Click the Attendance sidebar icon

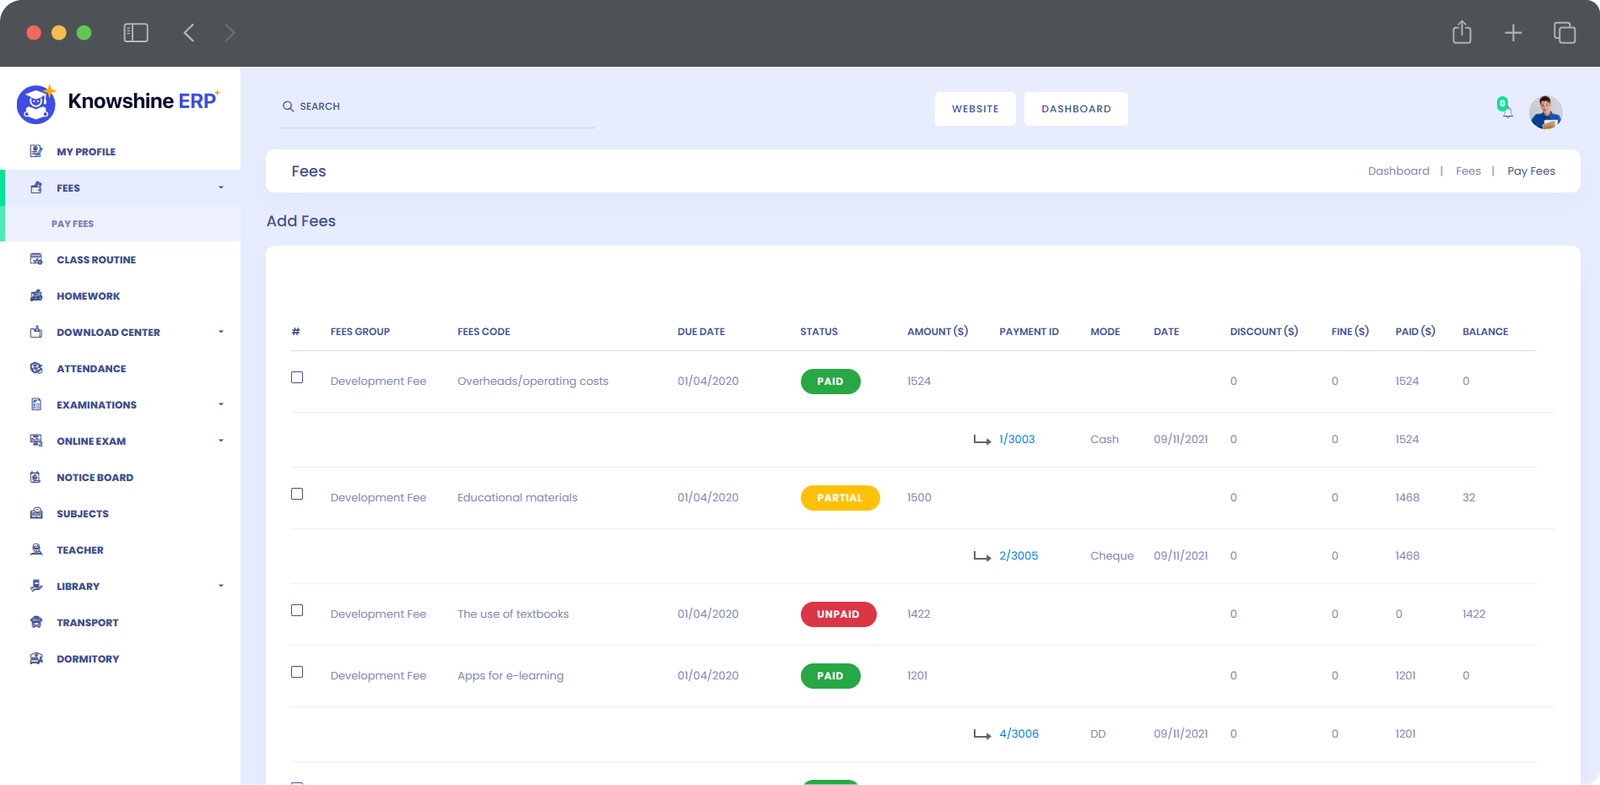pyautogui.click(x=36, y=368)
